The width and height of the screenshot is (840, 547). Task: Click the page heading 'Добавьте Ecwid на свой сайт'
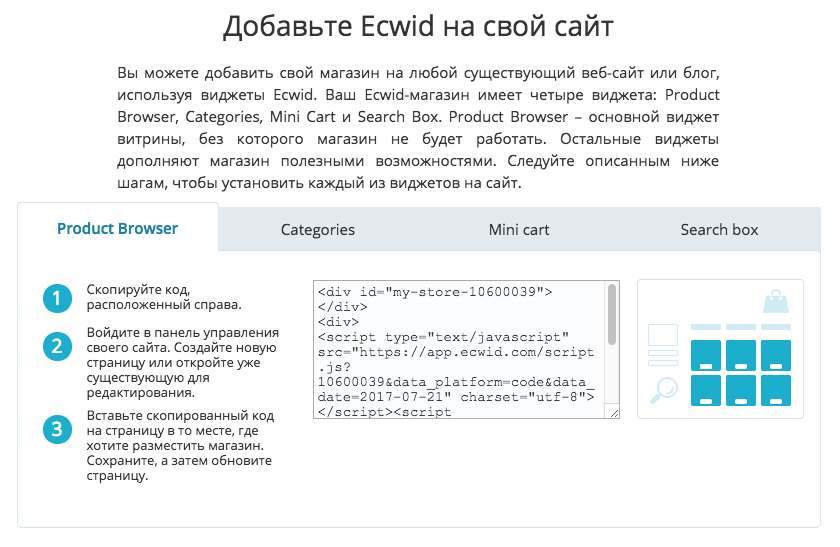tap(418, 26)
